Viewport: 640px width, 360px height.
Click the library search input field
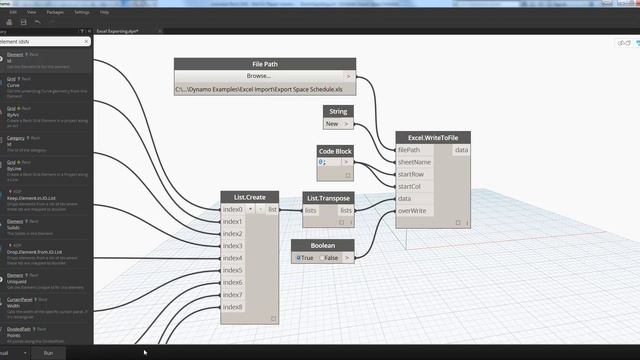(41, 42)
